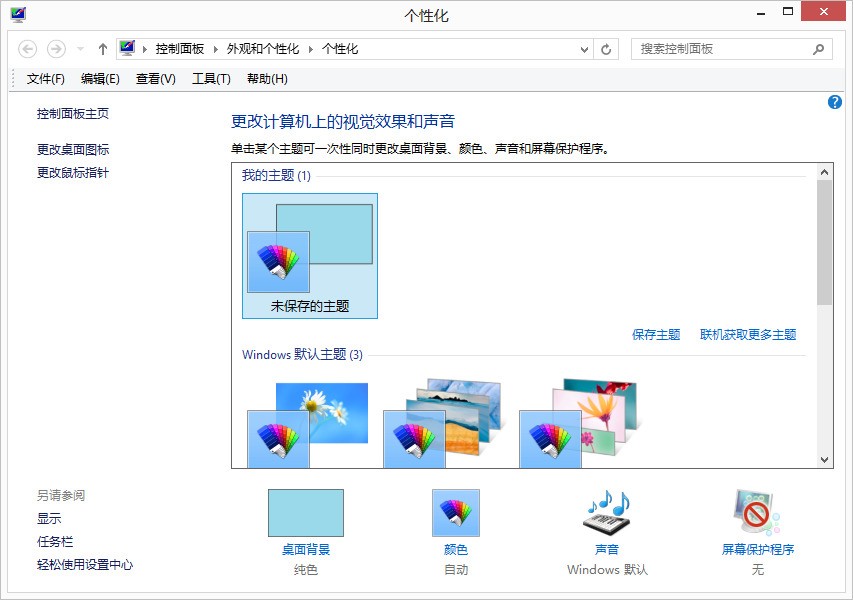Open 更改桌面图标 link
Screen dimensions: 853x600
(x=73, y=149)
